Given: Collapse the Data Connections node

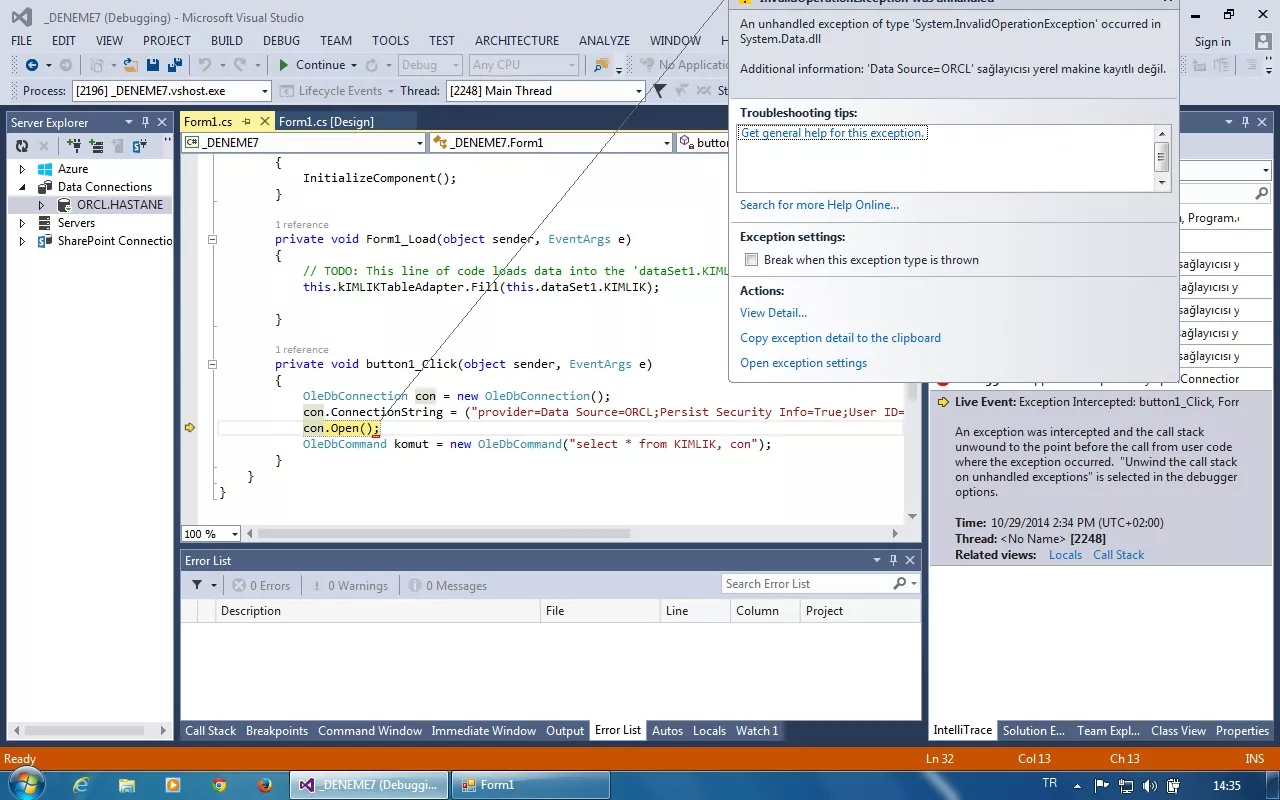Looking at the screenshot, I should (22, 187).
